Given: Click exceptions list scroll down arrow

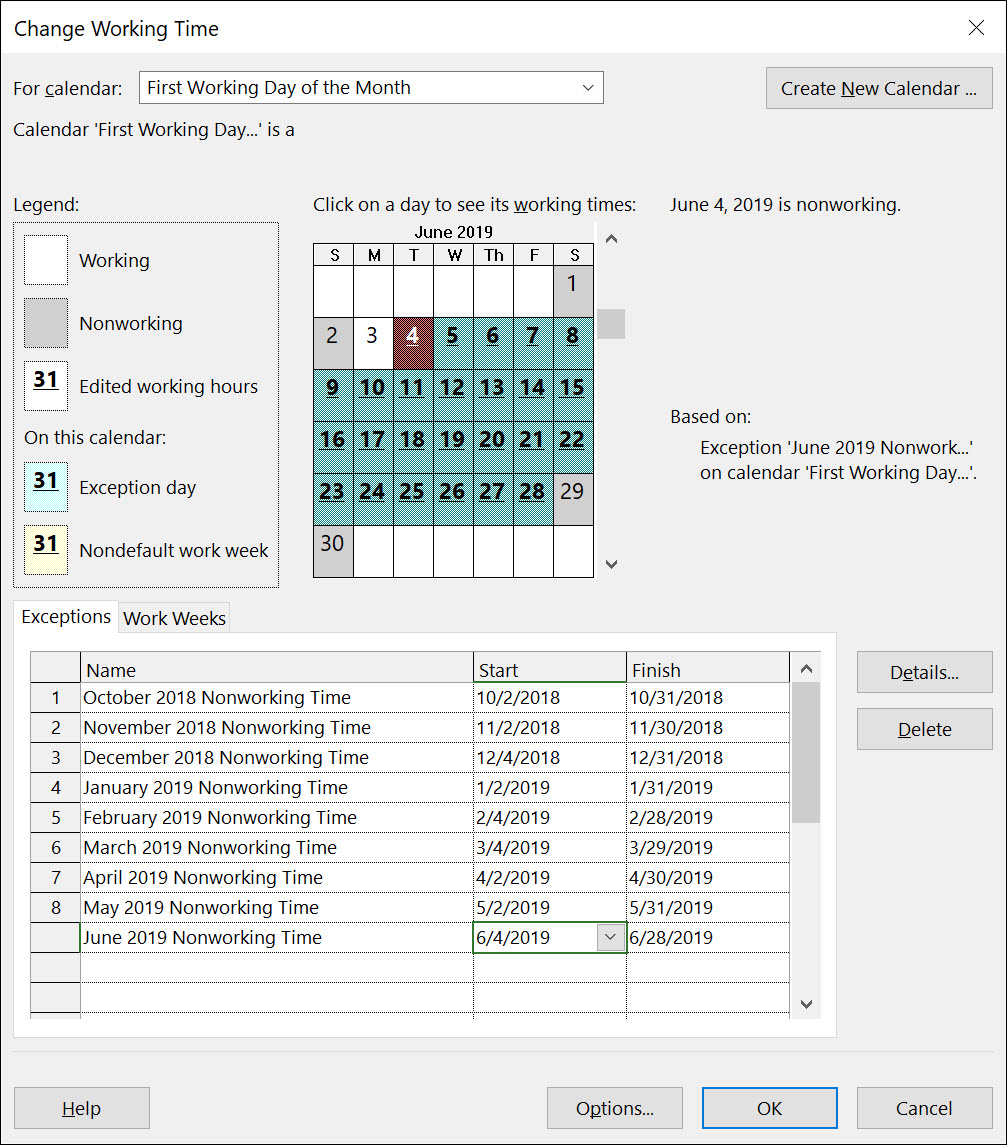Looking at the screenshot, I should pos(806,1004).
